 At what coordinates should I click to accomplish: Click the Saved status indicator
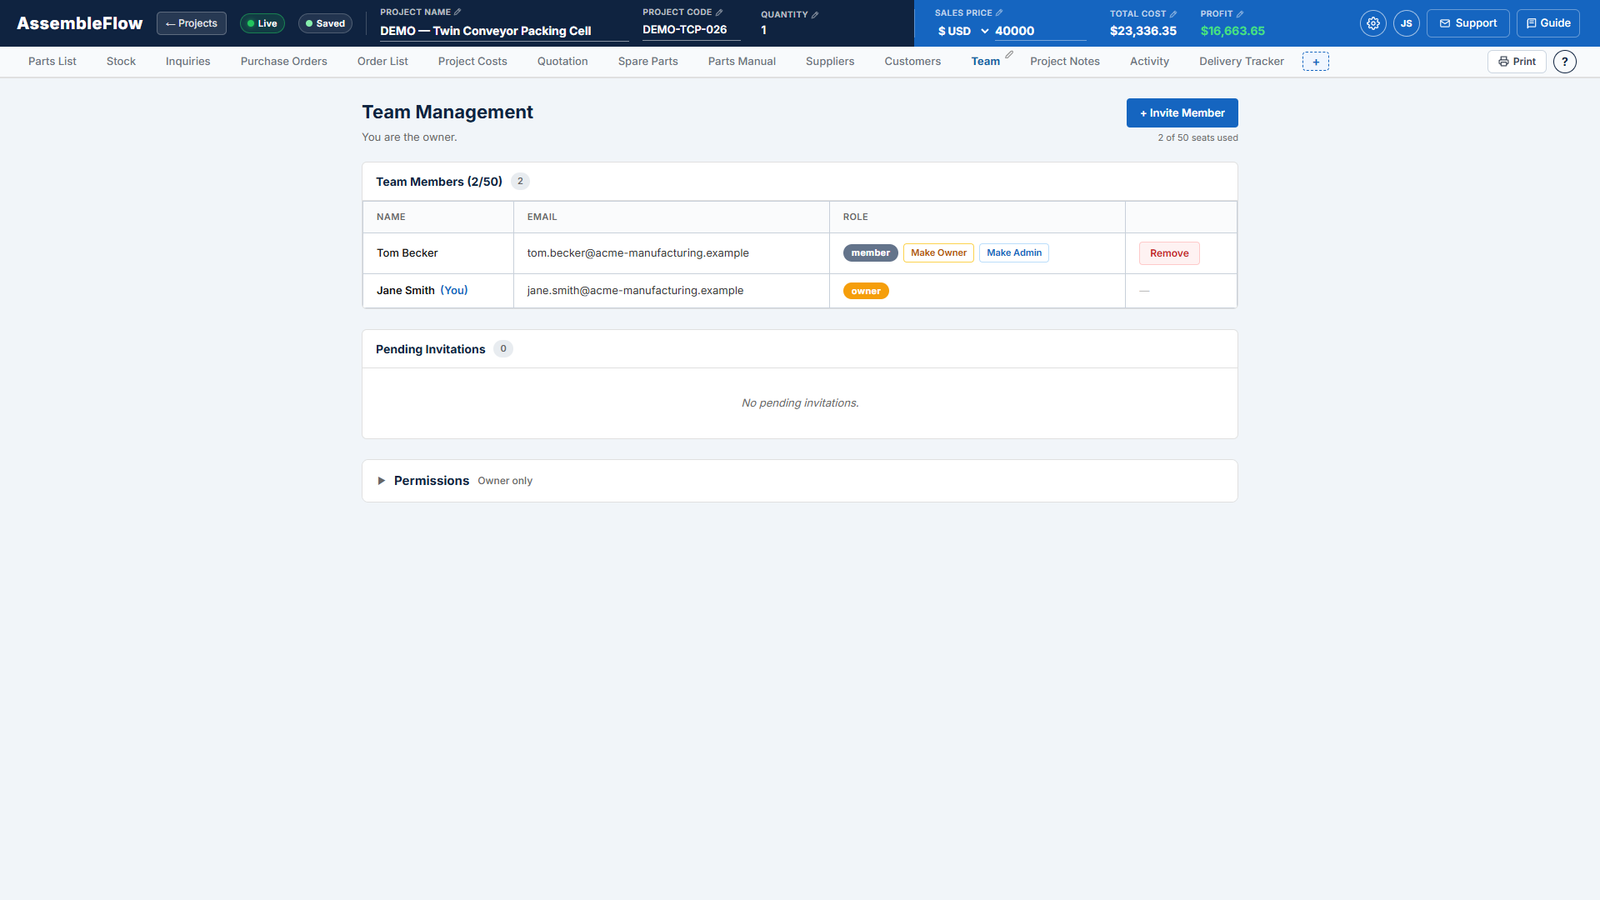[x=325, y=23]
